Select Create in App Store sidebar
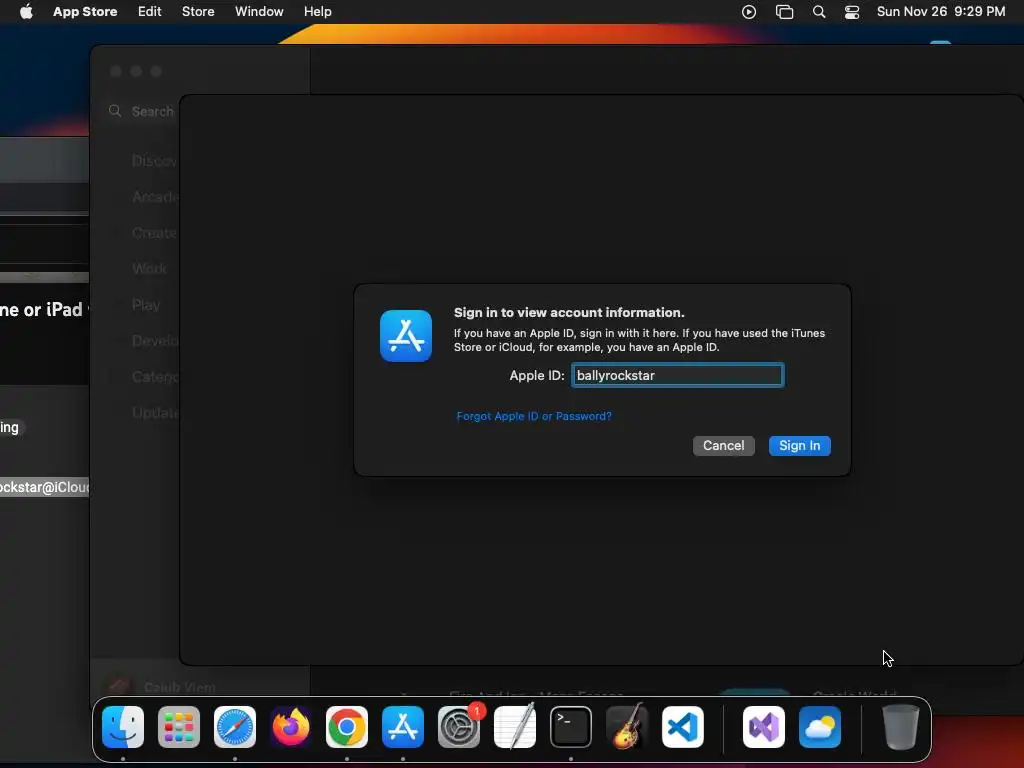The image size is (1024, 768). [x=154, y=232]
